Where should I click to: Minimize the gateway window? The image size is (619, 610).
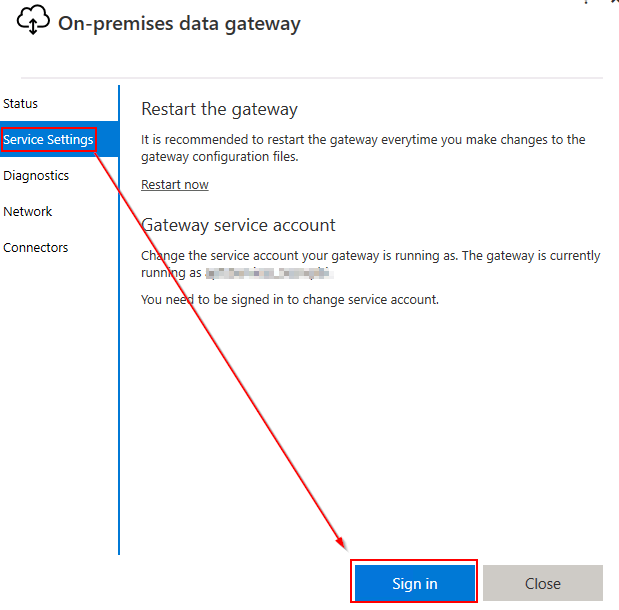pos(587,3)
